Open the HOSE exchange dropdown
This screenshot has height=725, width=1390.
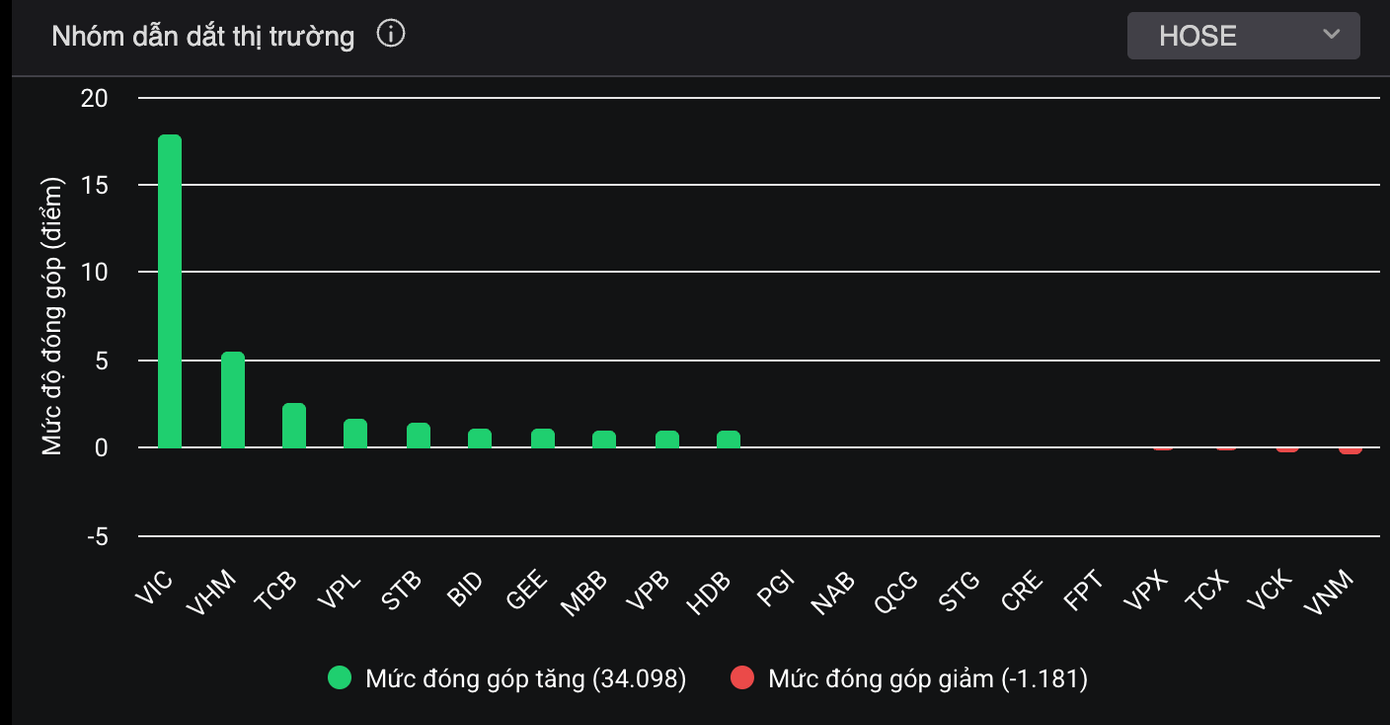[1242, 36]
